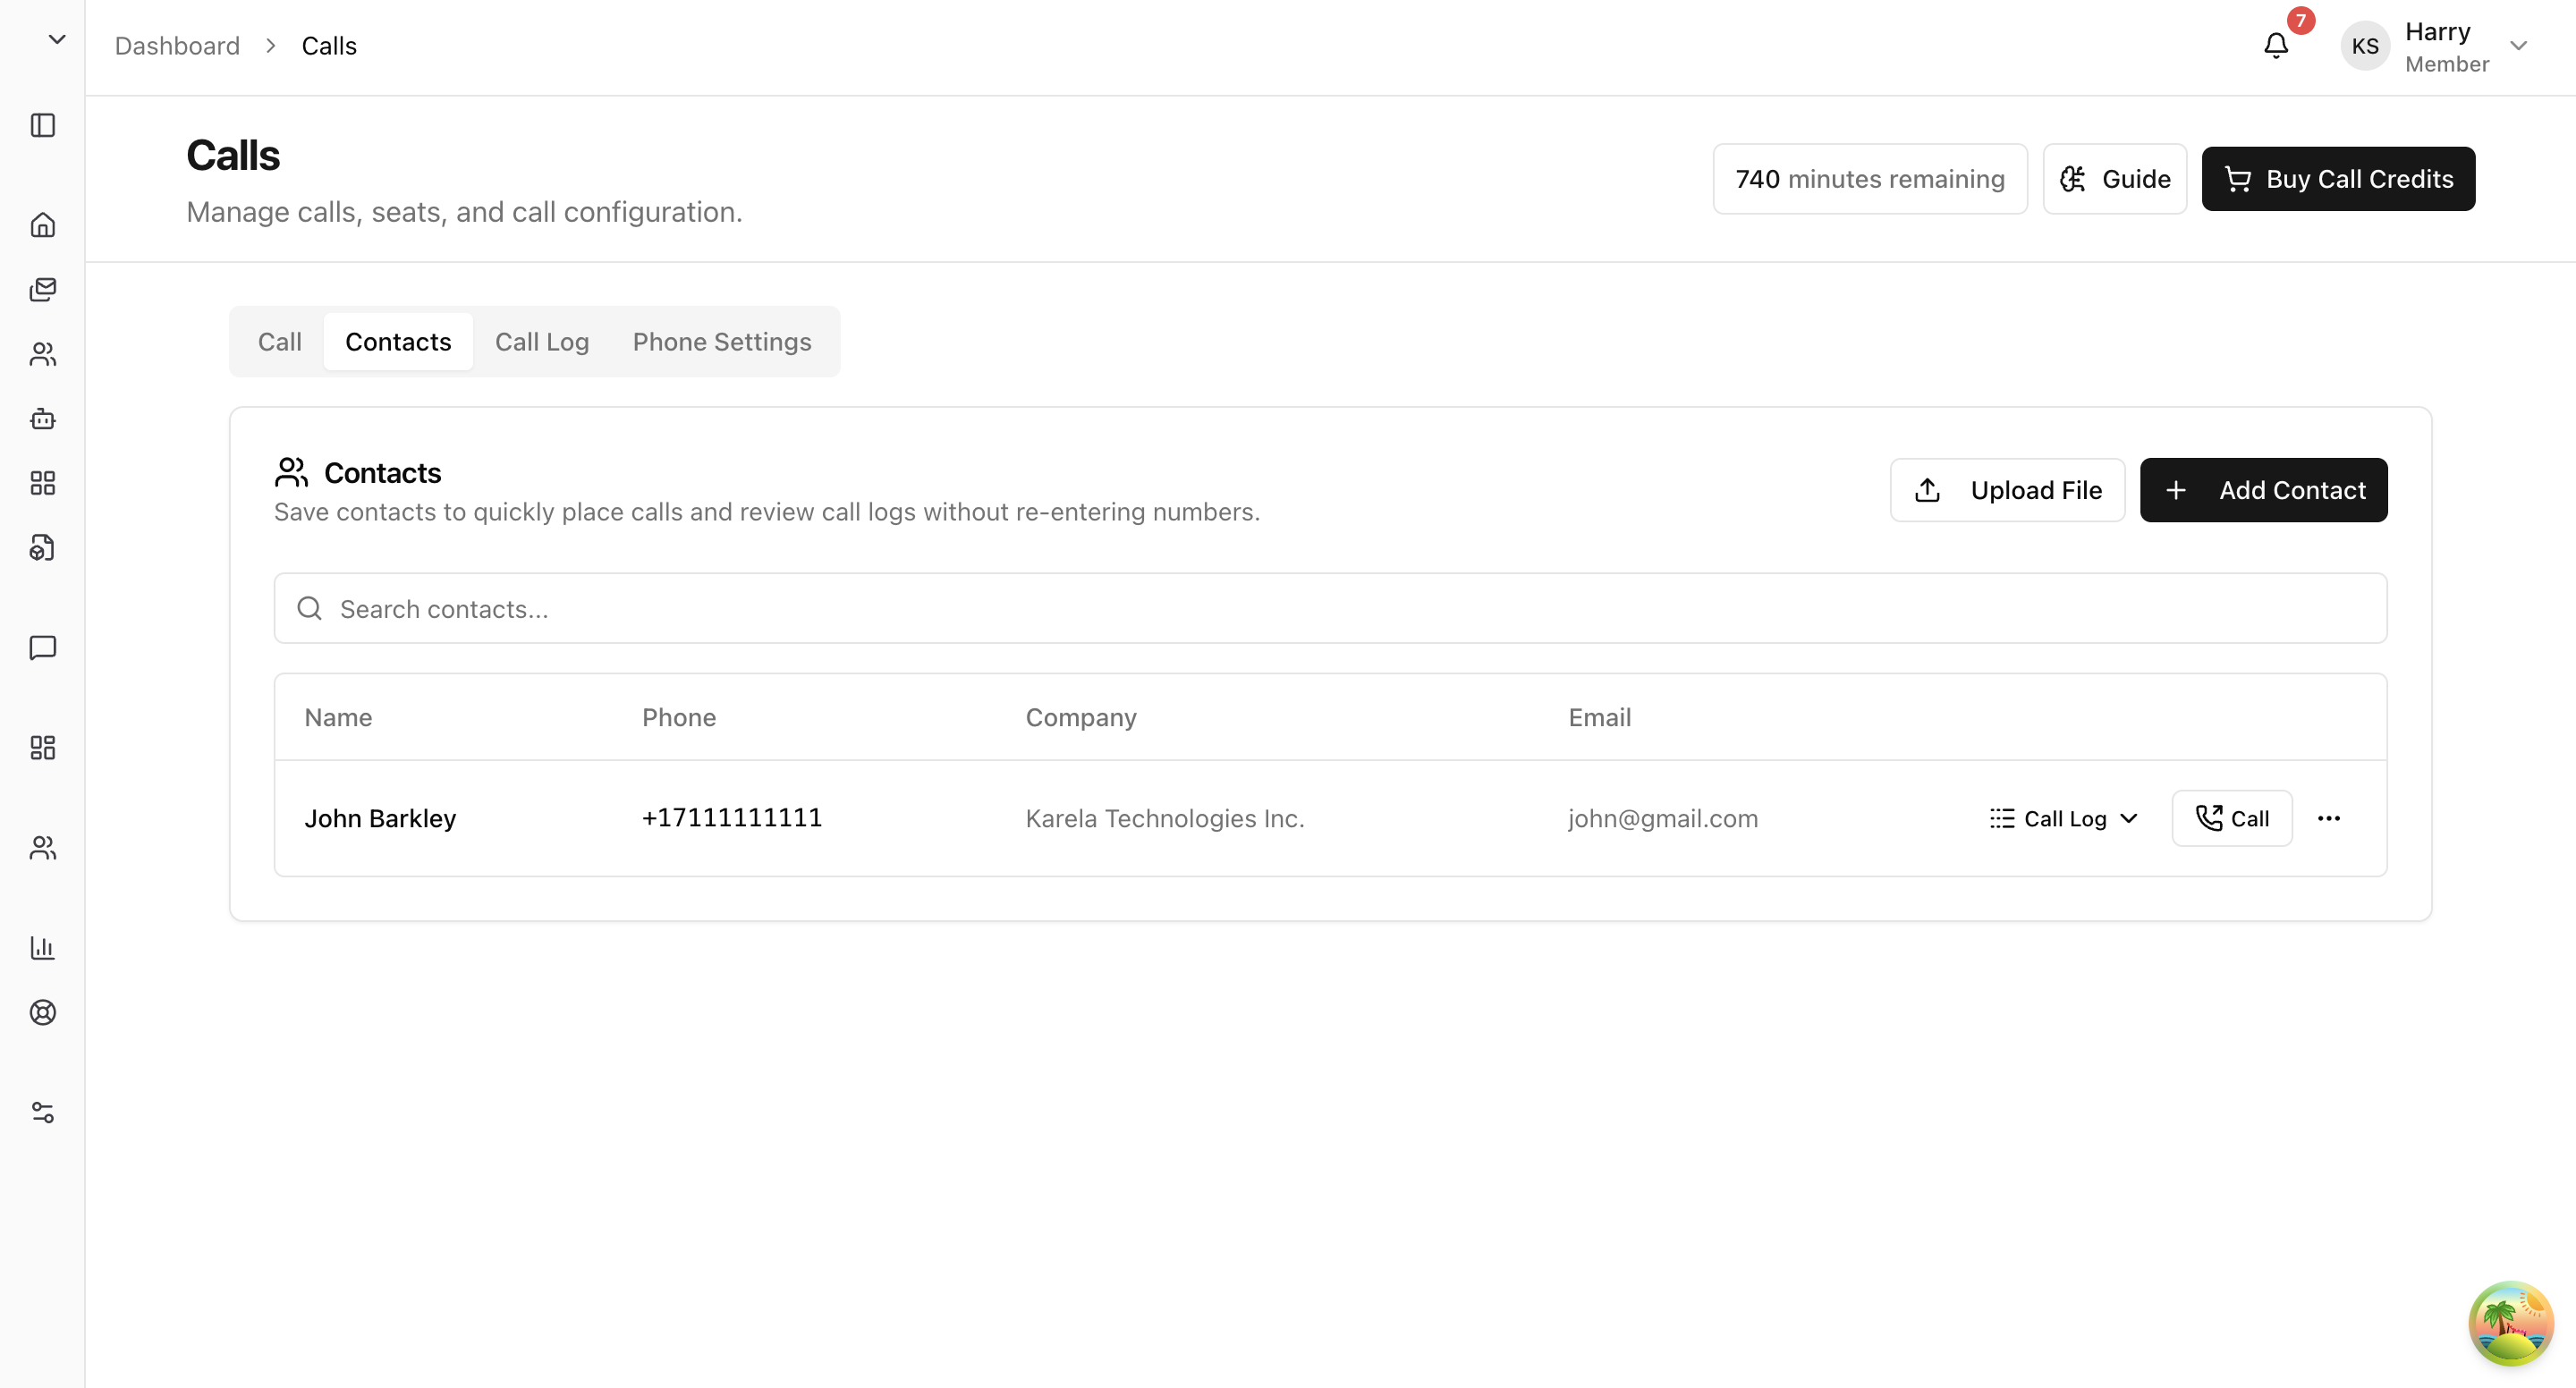Open more options for John Barkley

point(2329,818)
